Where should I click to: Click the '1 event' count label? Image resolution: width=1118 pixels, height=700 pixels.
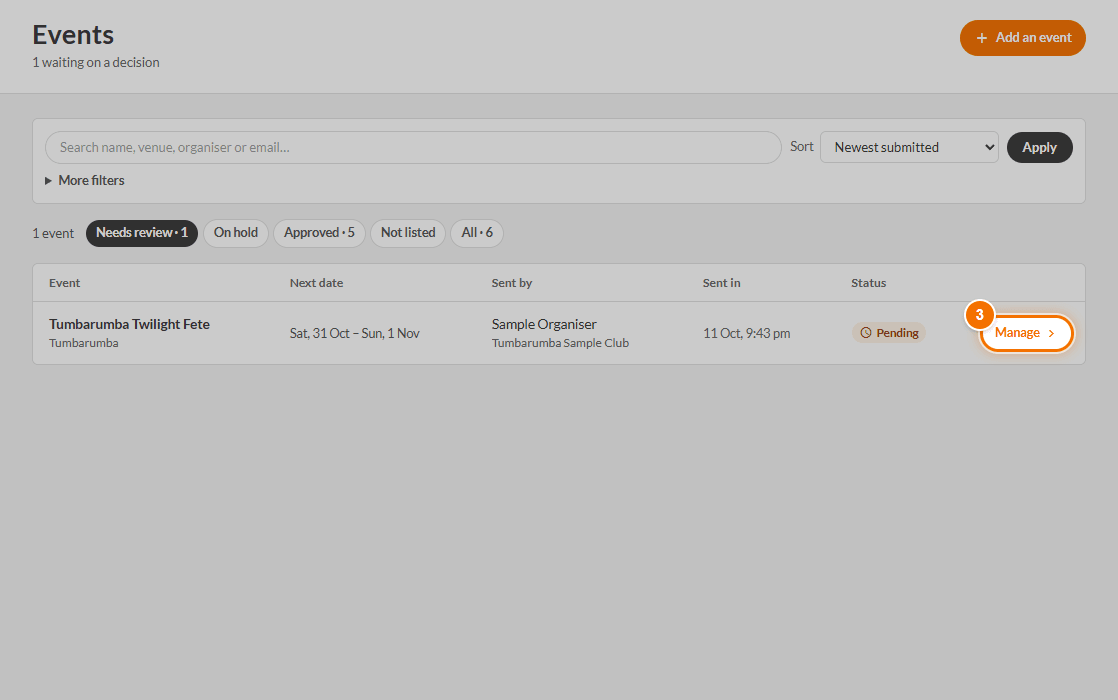coord(53,234)
